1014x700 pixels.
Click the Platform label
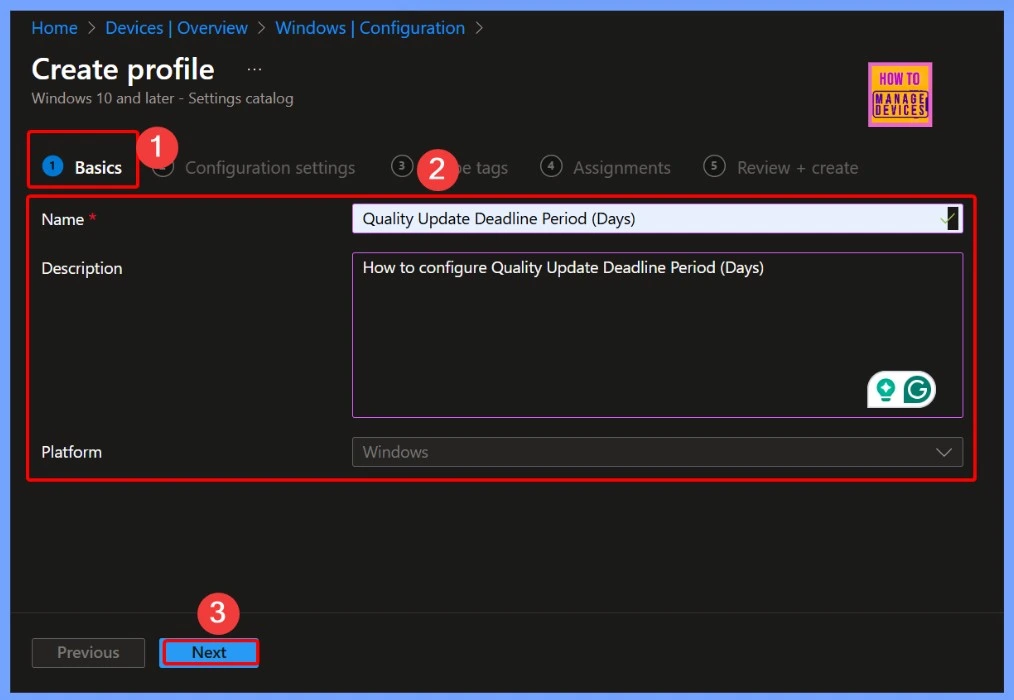[71, 452]
